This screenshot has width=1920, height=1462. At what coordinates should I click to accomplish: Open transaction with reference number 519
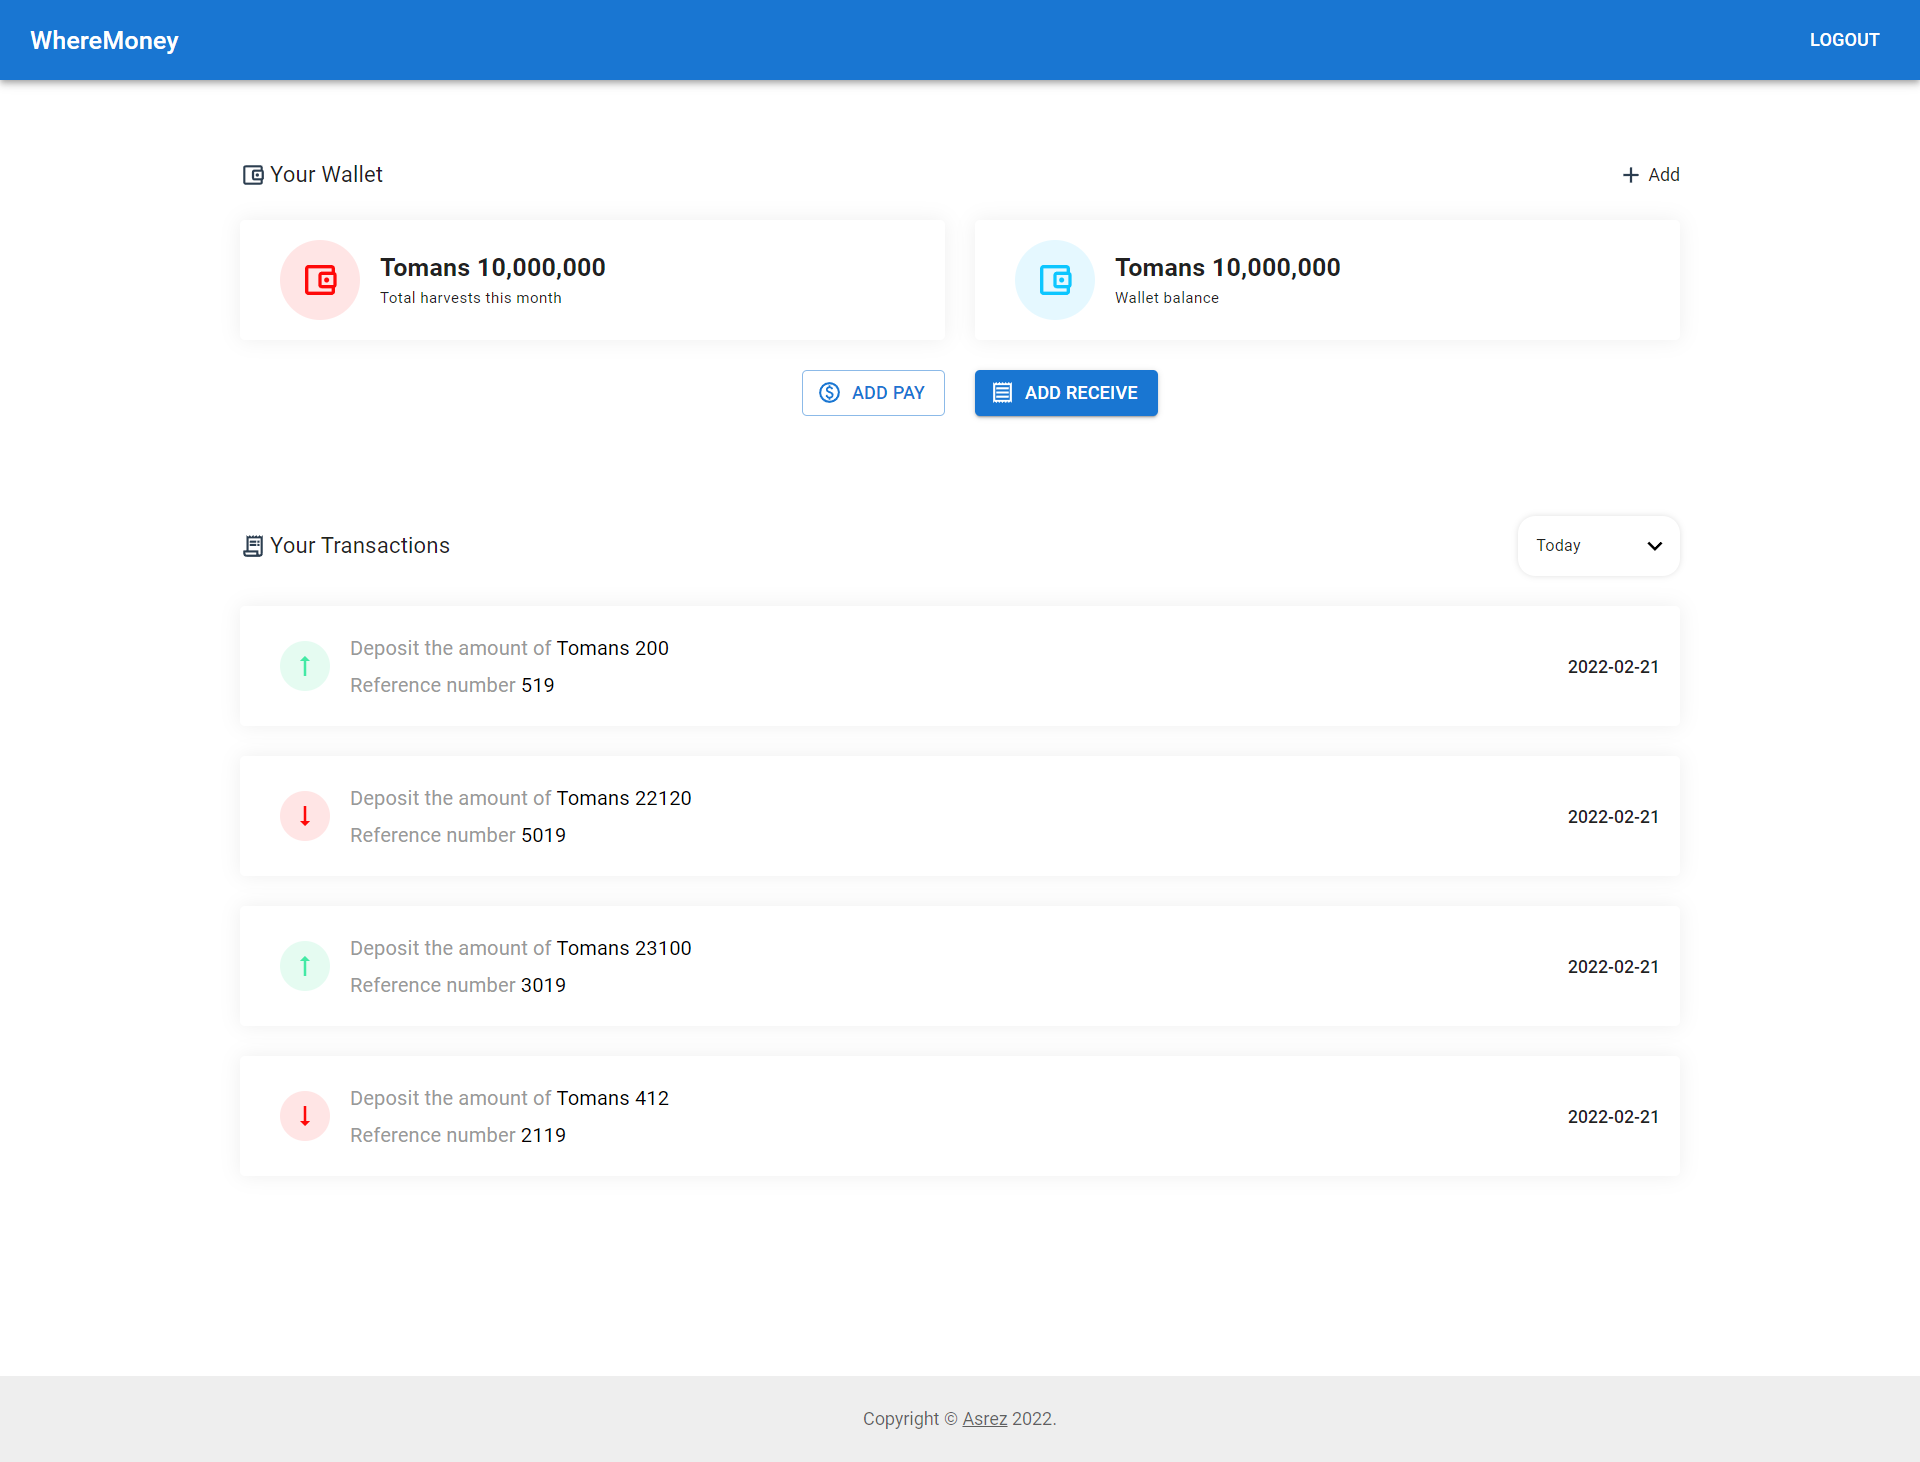(958, 666)
